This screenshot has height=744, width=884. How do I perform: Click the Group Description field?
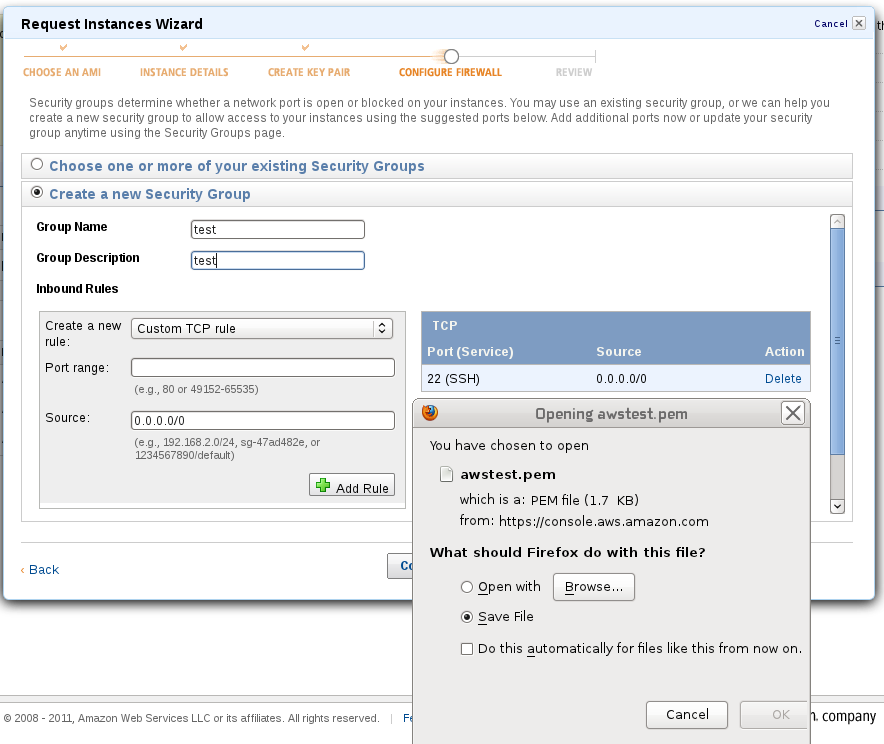277,260
